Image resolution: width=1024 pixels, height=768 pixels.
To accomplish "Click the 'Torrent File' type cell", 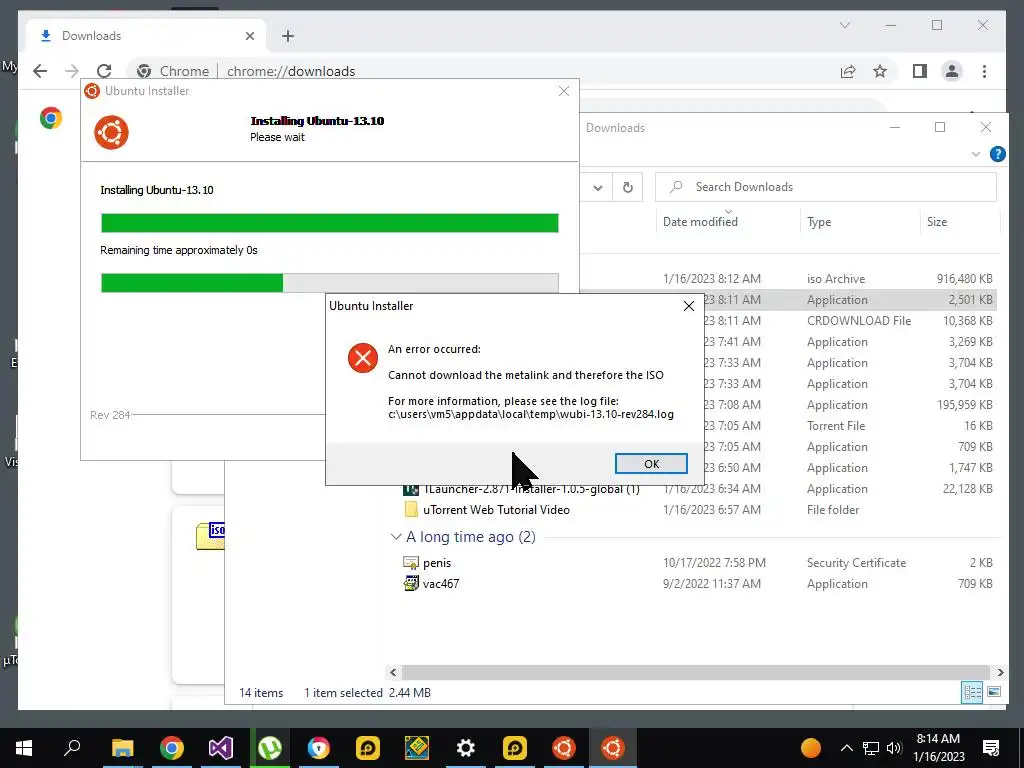I will 836,426.
